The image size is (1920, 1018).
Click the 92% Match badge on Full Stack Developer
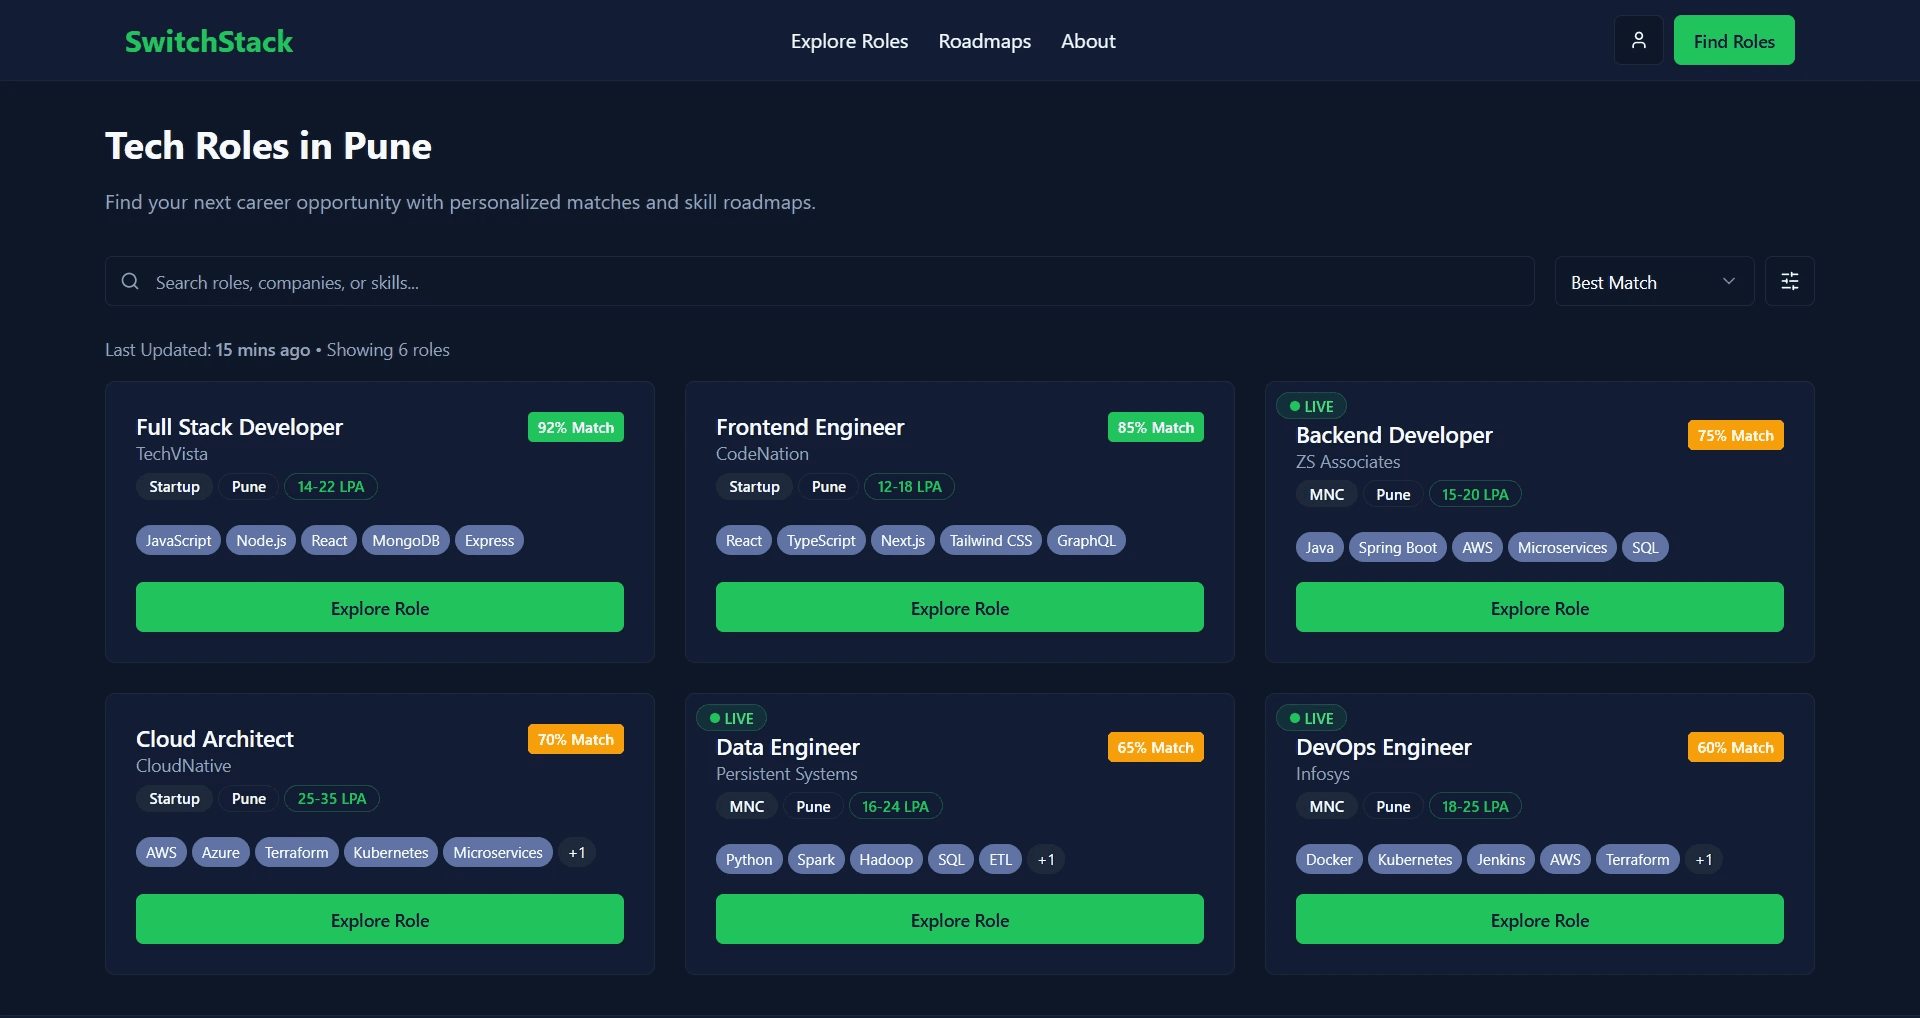coord(575,427)
